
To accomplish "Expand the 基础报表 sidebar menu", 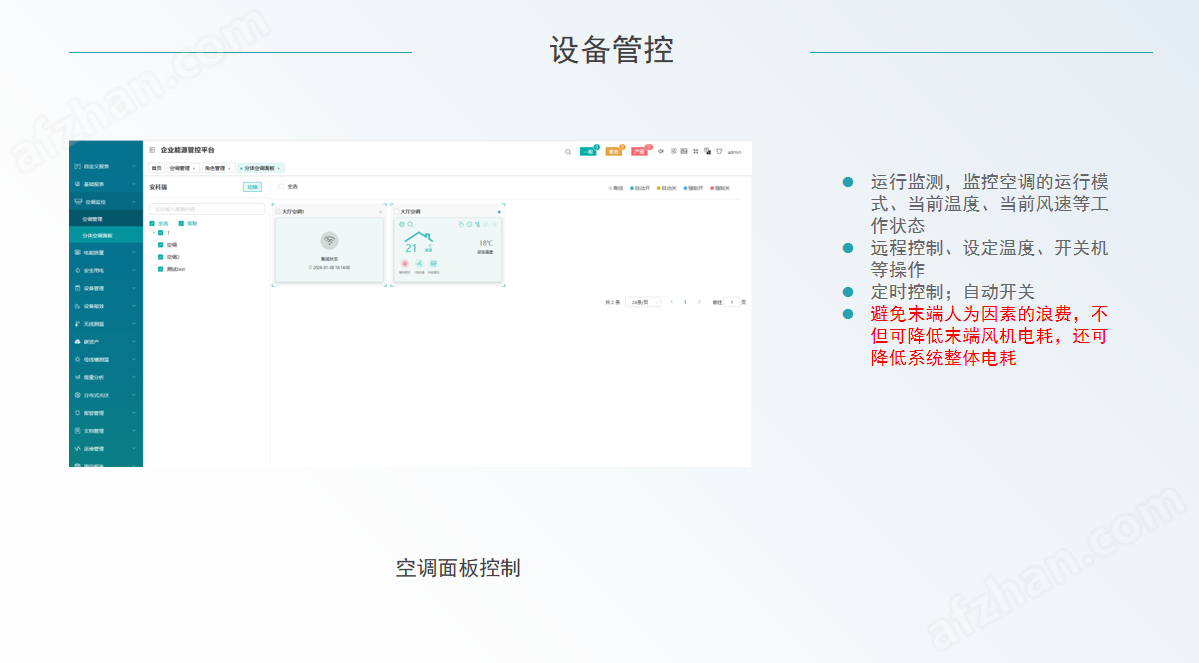I will coord(134,184).
